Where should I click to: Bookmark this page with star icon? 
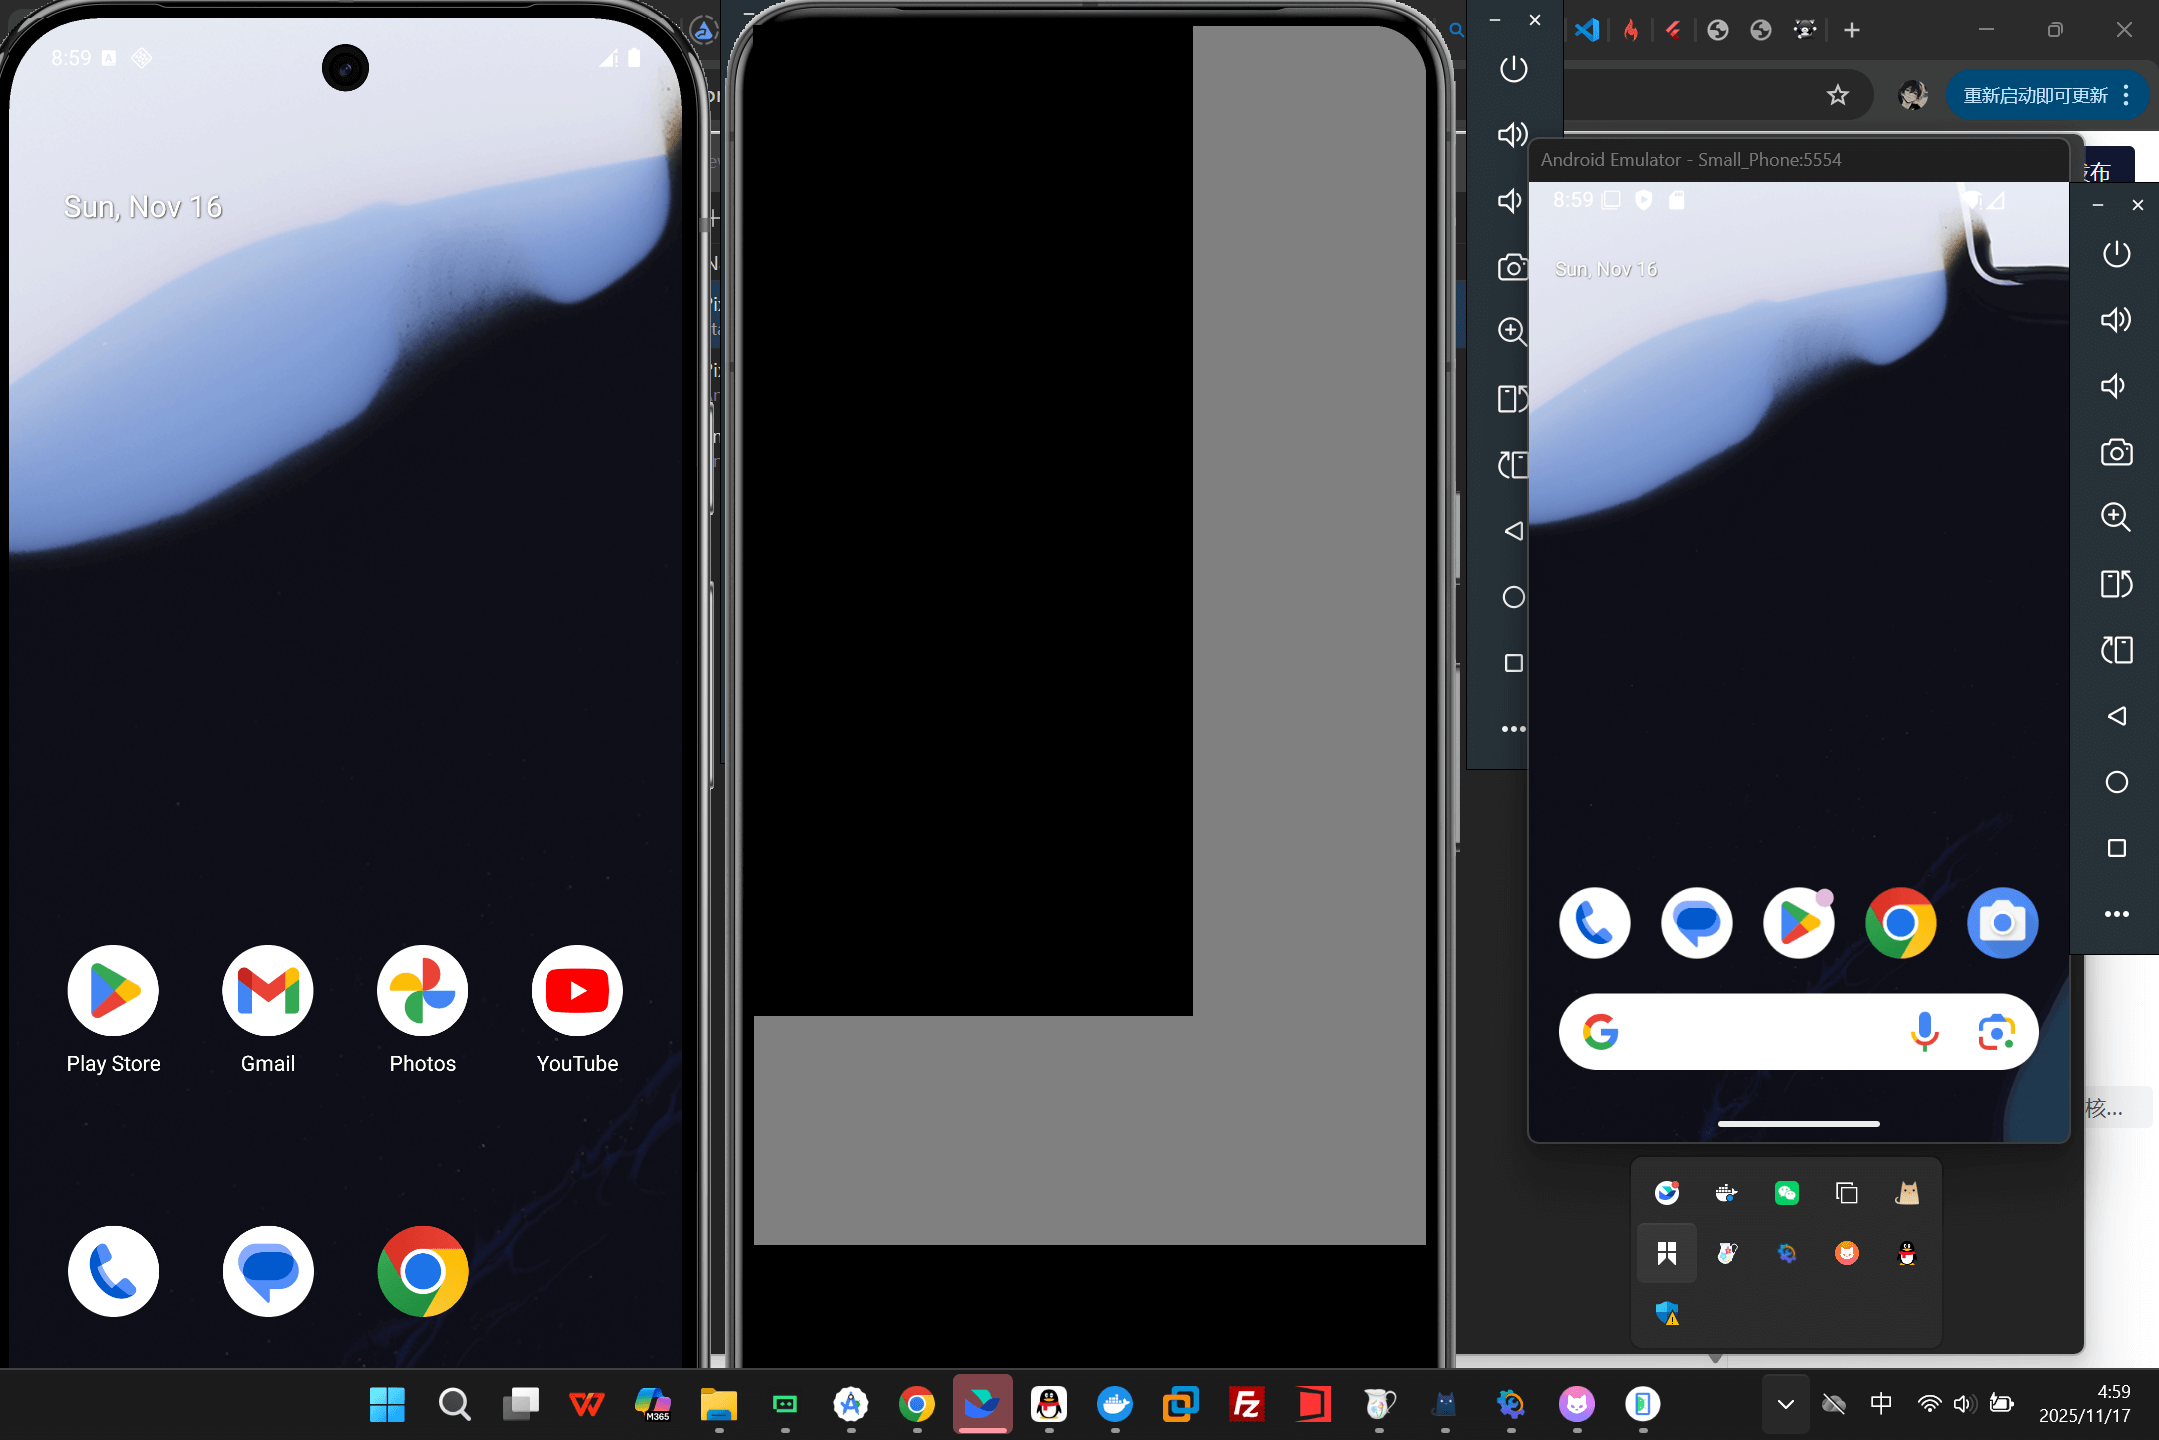click(x=1838, y=96)
